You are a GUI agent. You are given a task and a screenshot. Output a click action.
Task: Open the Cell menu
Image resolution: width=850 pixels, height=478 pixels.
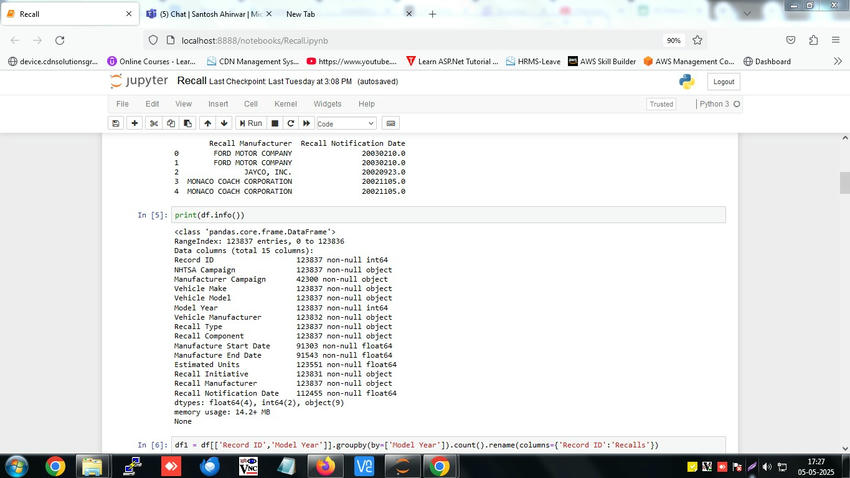tap(250, 104)
